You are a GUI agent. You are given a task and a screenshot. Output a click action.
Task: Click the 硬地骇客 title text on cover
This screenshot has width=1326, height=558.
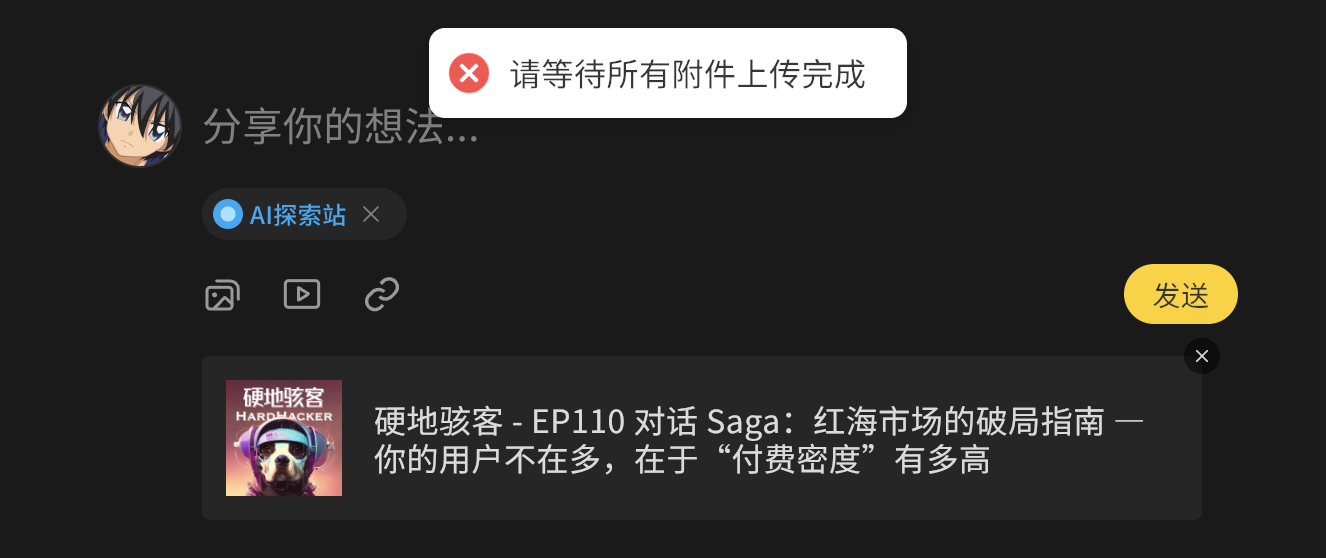[284, 395]
